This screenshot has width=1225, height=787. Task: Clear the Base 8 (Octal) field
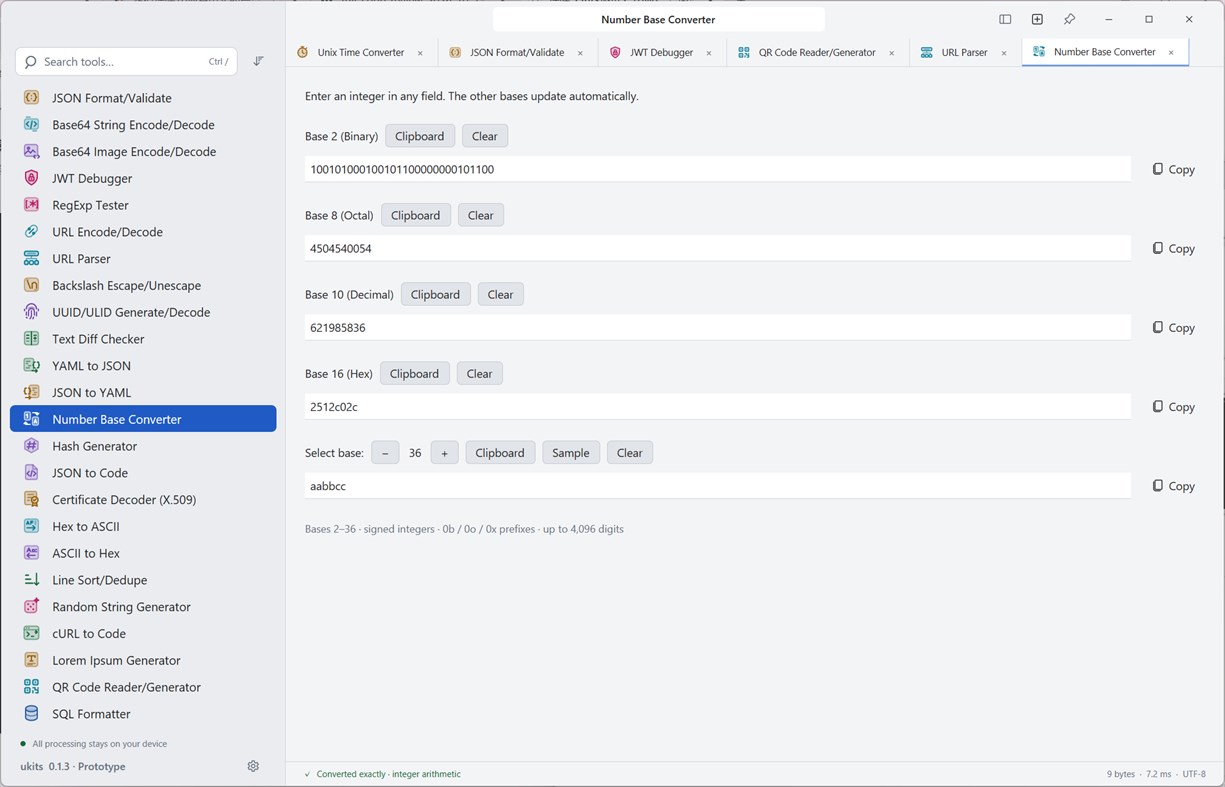(481, 215)
